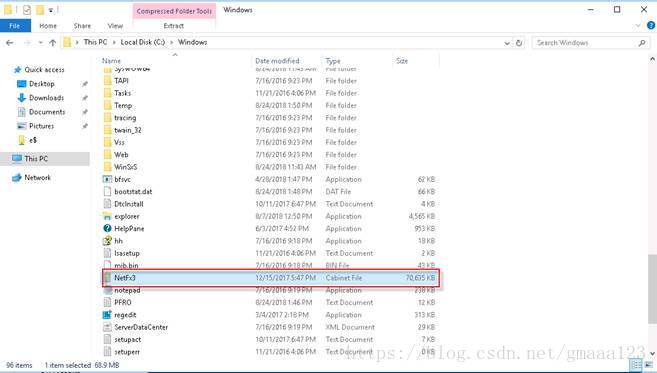Click Local Disk (C:) breadcrumb
657x373 pixels.
[142, 42]
